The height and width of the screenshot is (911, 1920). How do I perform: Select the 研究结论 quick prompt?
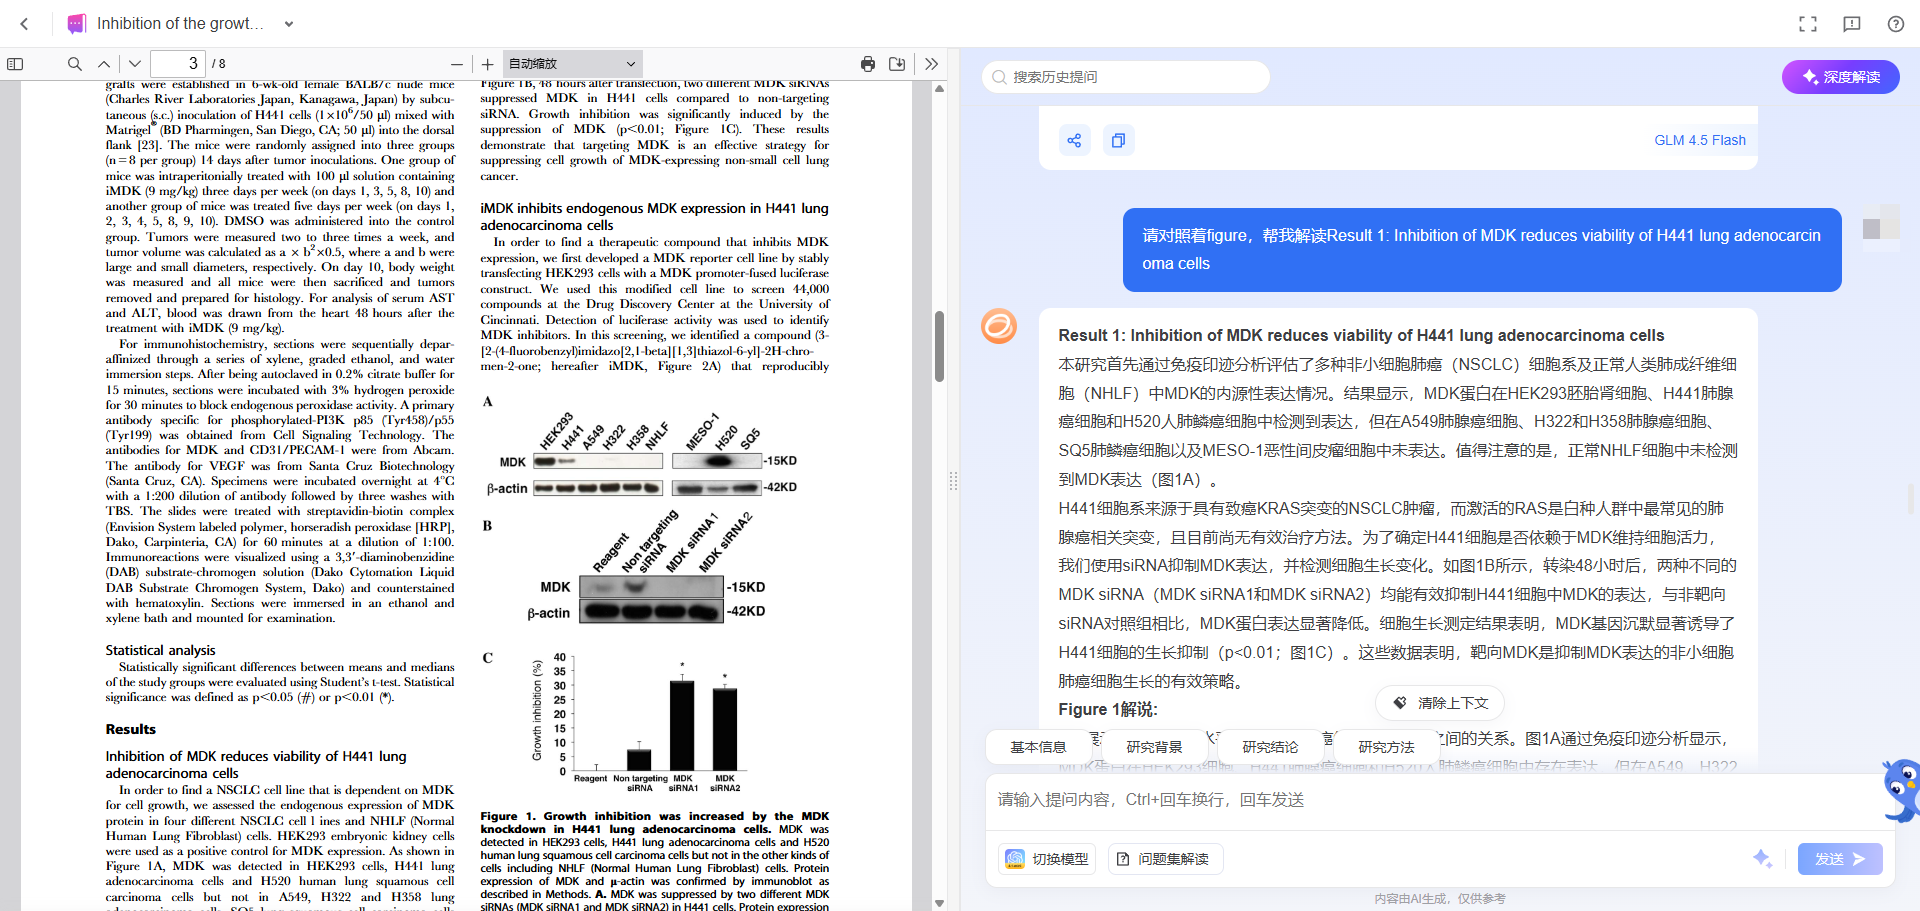click(x=1270, y=747)
